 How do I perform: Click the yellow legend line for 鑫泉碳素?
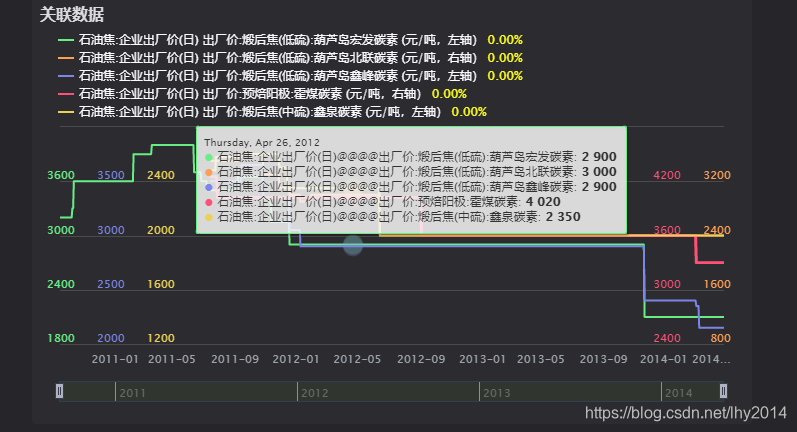click(x=66, y=112)
